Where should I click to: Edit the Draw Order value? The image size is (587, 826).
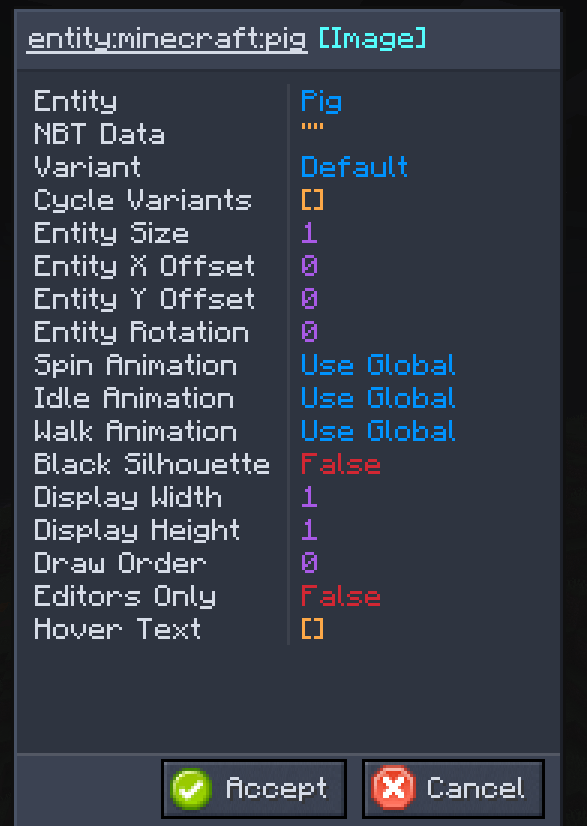pyautogui.click(x=309, y=563)
